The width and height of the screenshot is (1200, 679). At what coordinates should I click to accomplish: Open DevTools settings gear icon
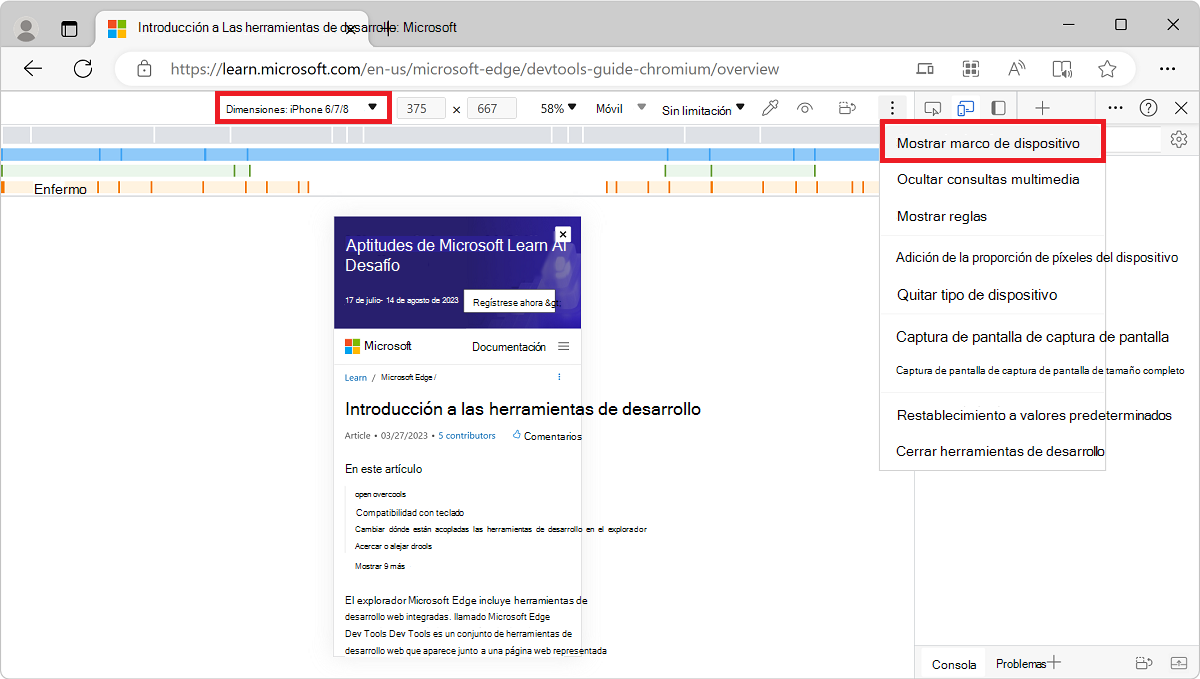tap(1179, 139)
